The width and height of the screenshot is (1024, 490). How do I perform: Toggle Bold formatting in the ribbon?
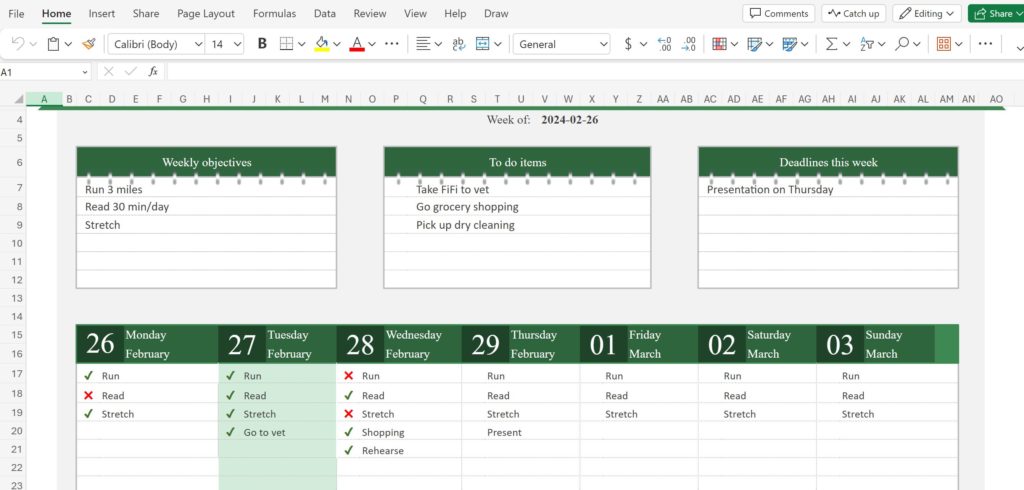coord(262,44)
